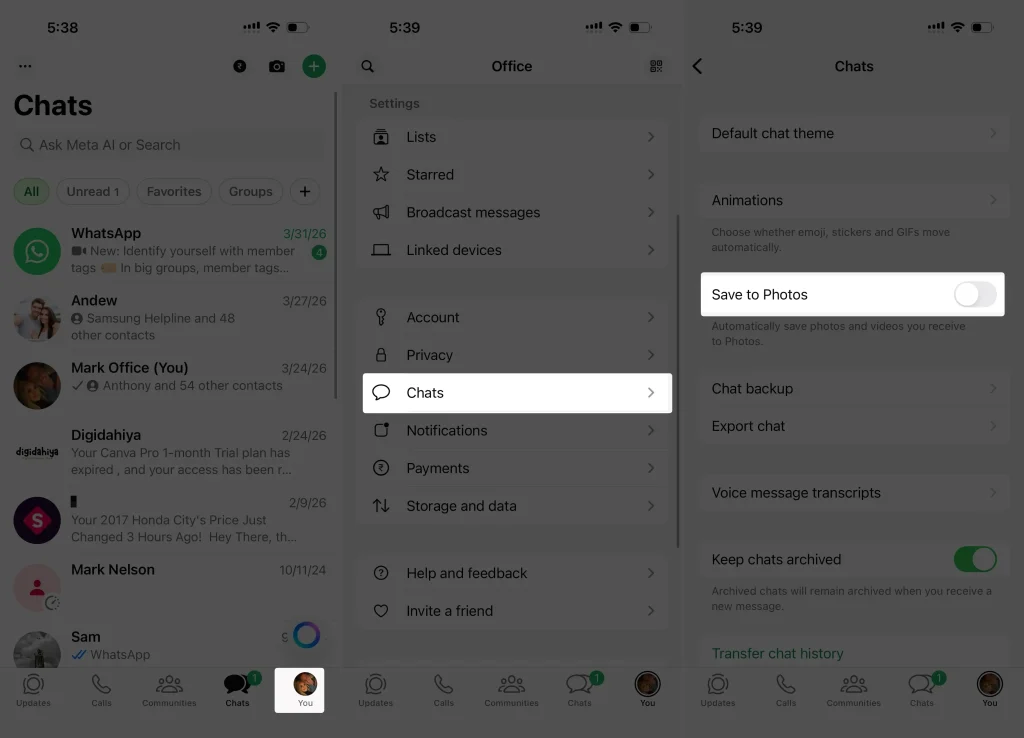
Task: Open Animations via its chevron
Action: (993, 201)
